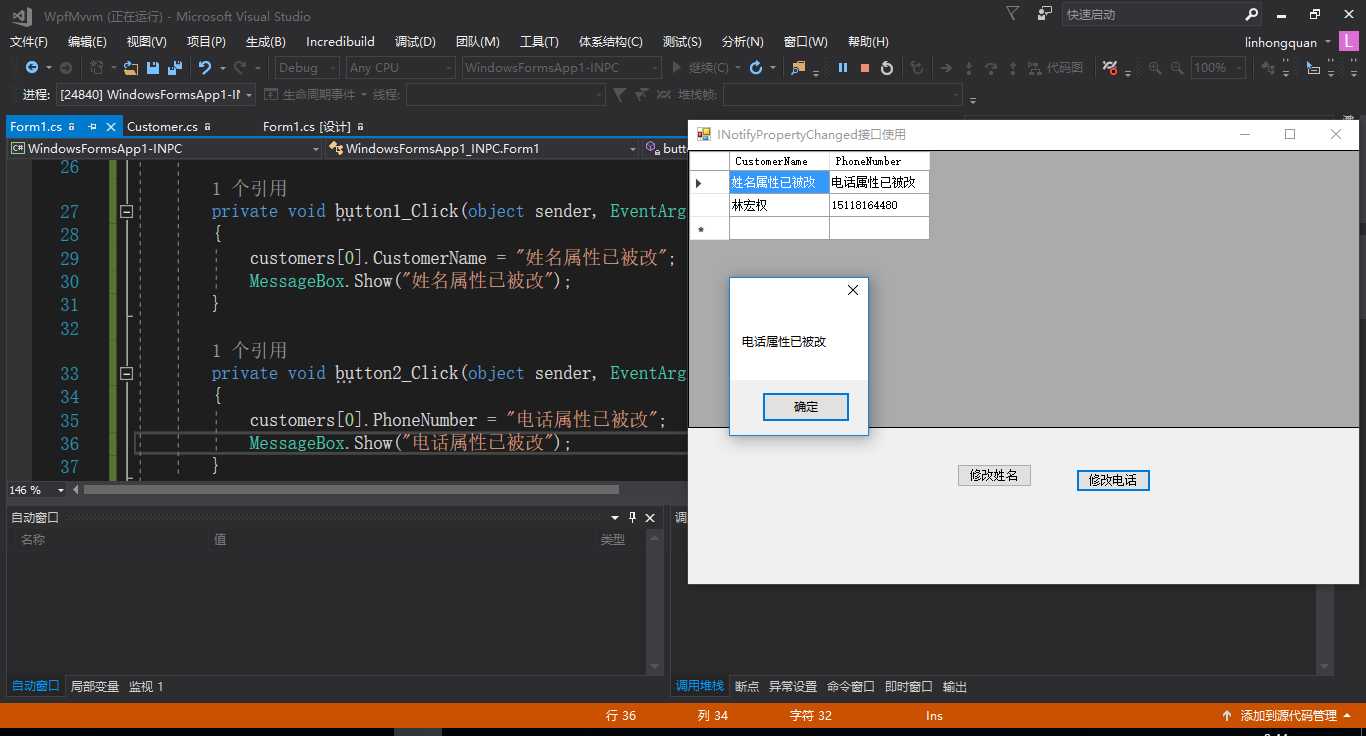The image size is (1366, 736).
Task: Stop debugging with the red square icon
Action: point(865,68)
